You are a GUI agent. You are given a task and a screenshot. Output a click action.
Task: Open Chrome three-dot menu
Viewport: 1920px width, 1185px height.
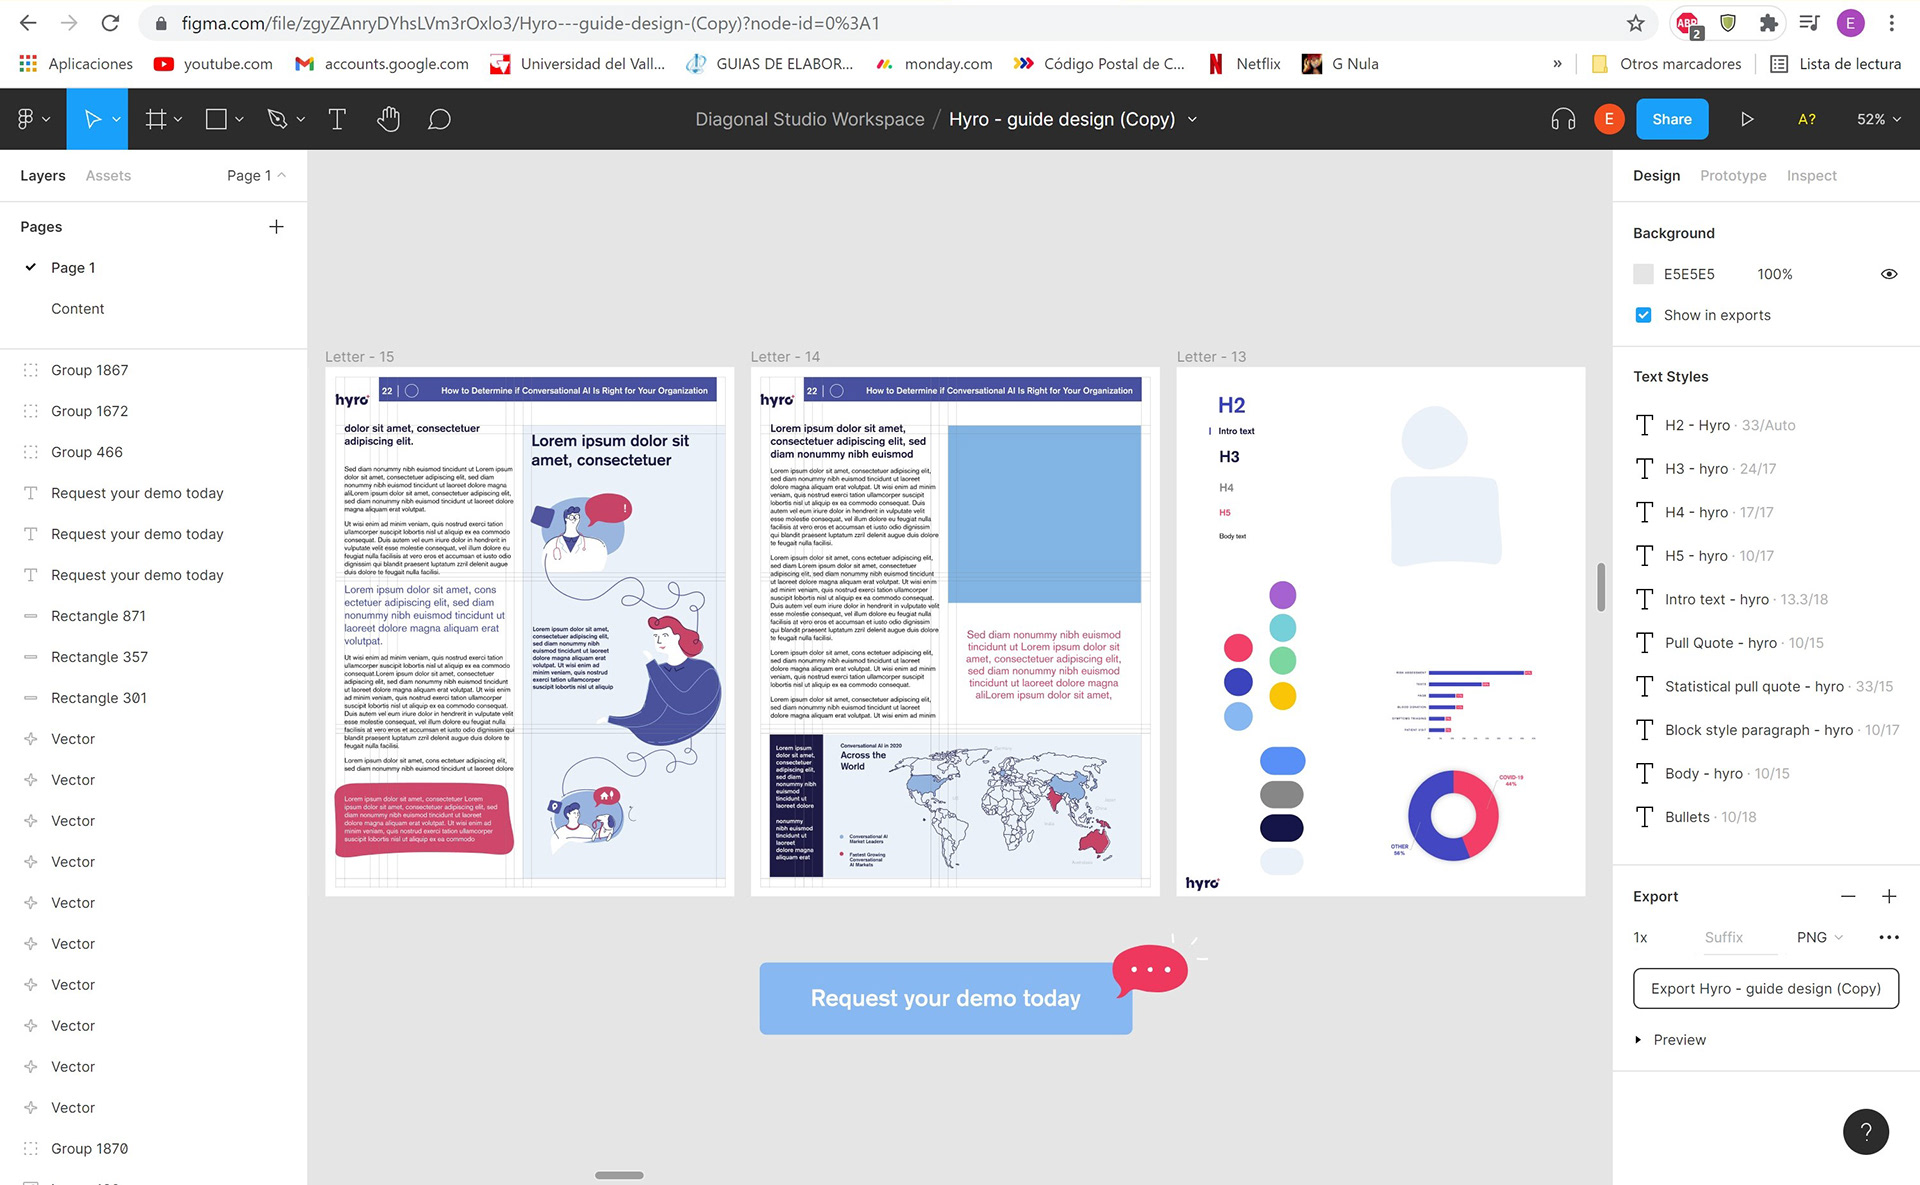point(1891,22)
